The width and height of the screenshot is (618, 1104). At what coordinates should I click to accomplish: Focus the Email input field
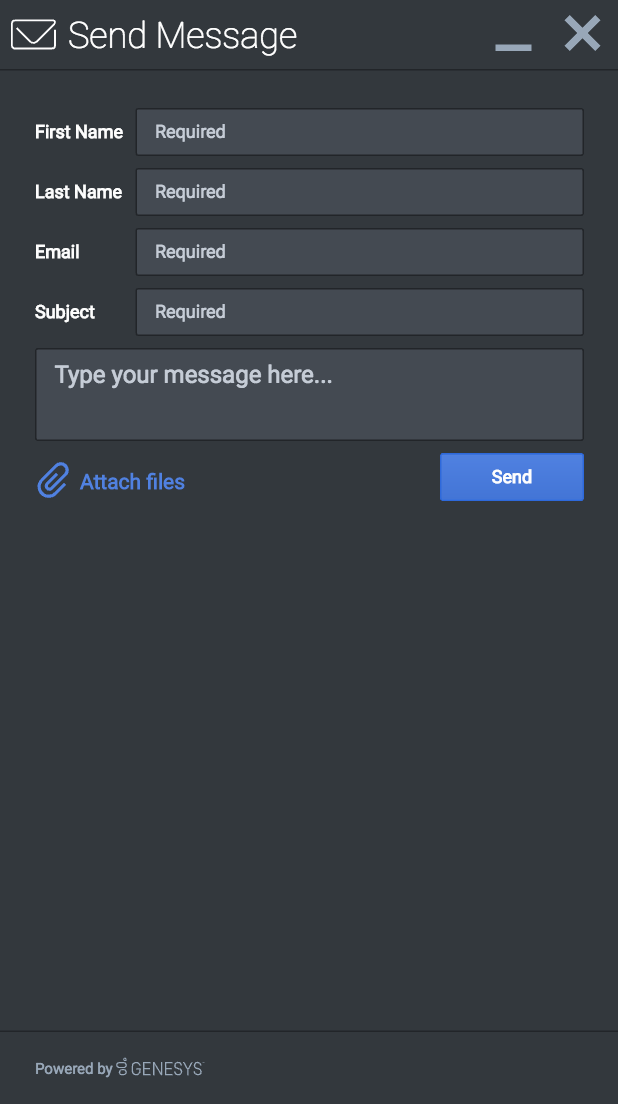tap(359, 252)
